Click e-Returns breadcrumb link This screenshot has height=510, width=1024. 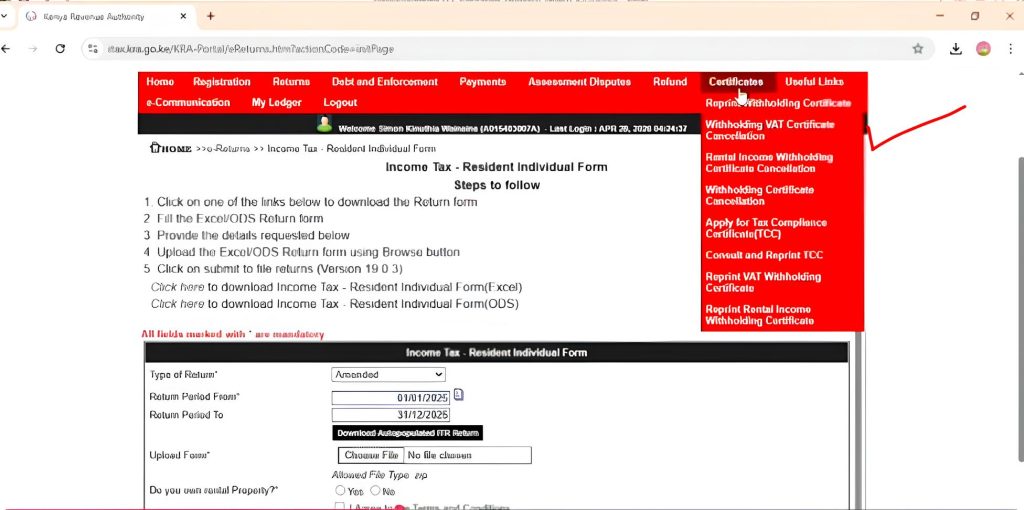(228, 149)
